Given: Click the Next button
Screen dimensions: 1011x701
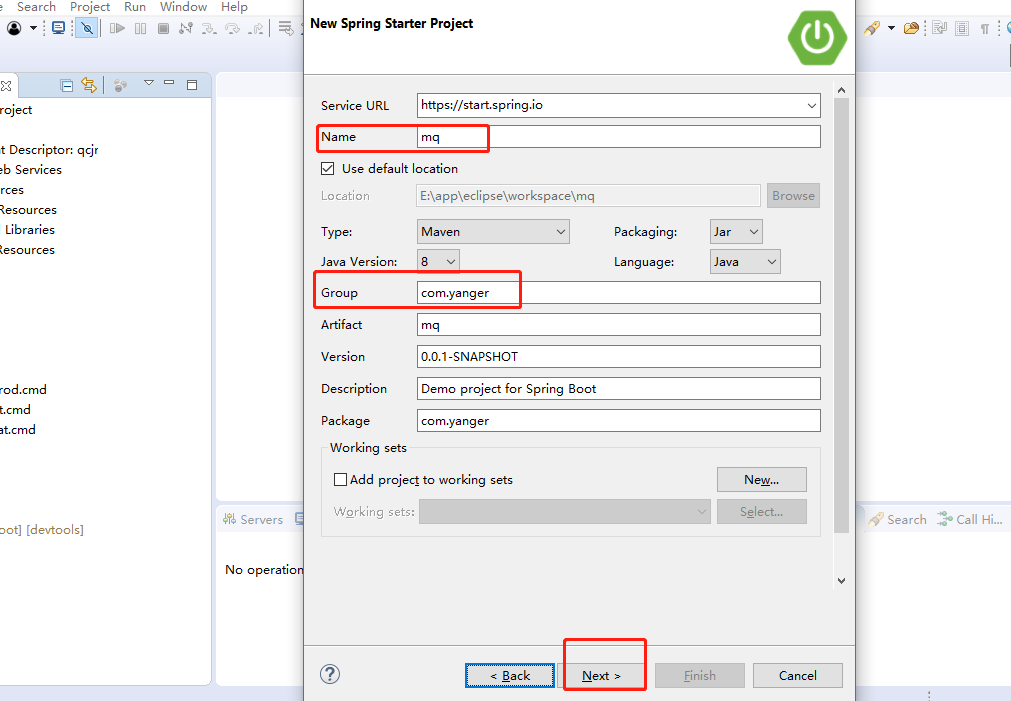Looking at the screenshot, I should [x=604, y=675].
